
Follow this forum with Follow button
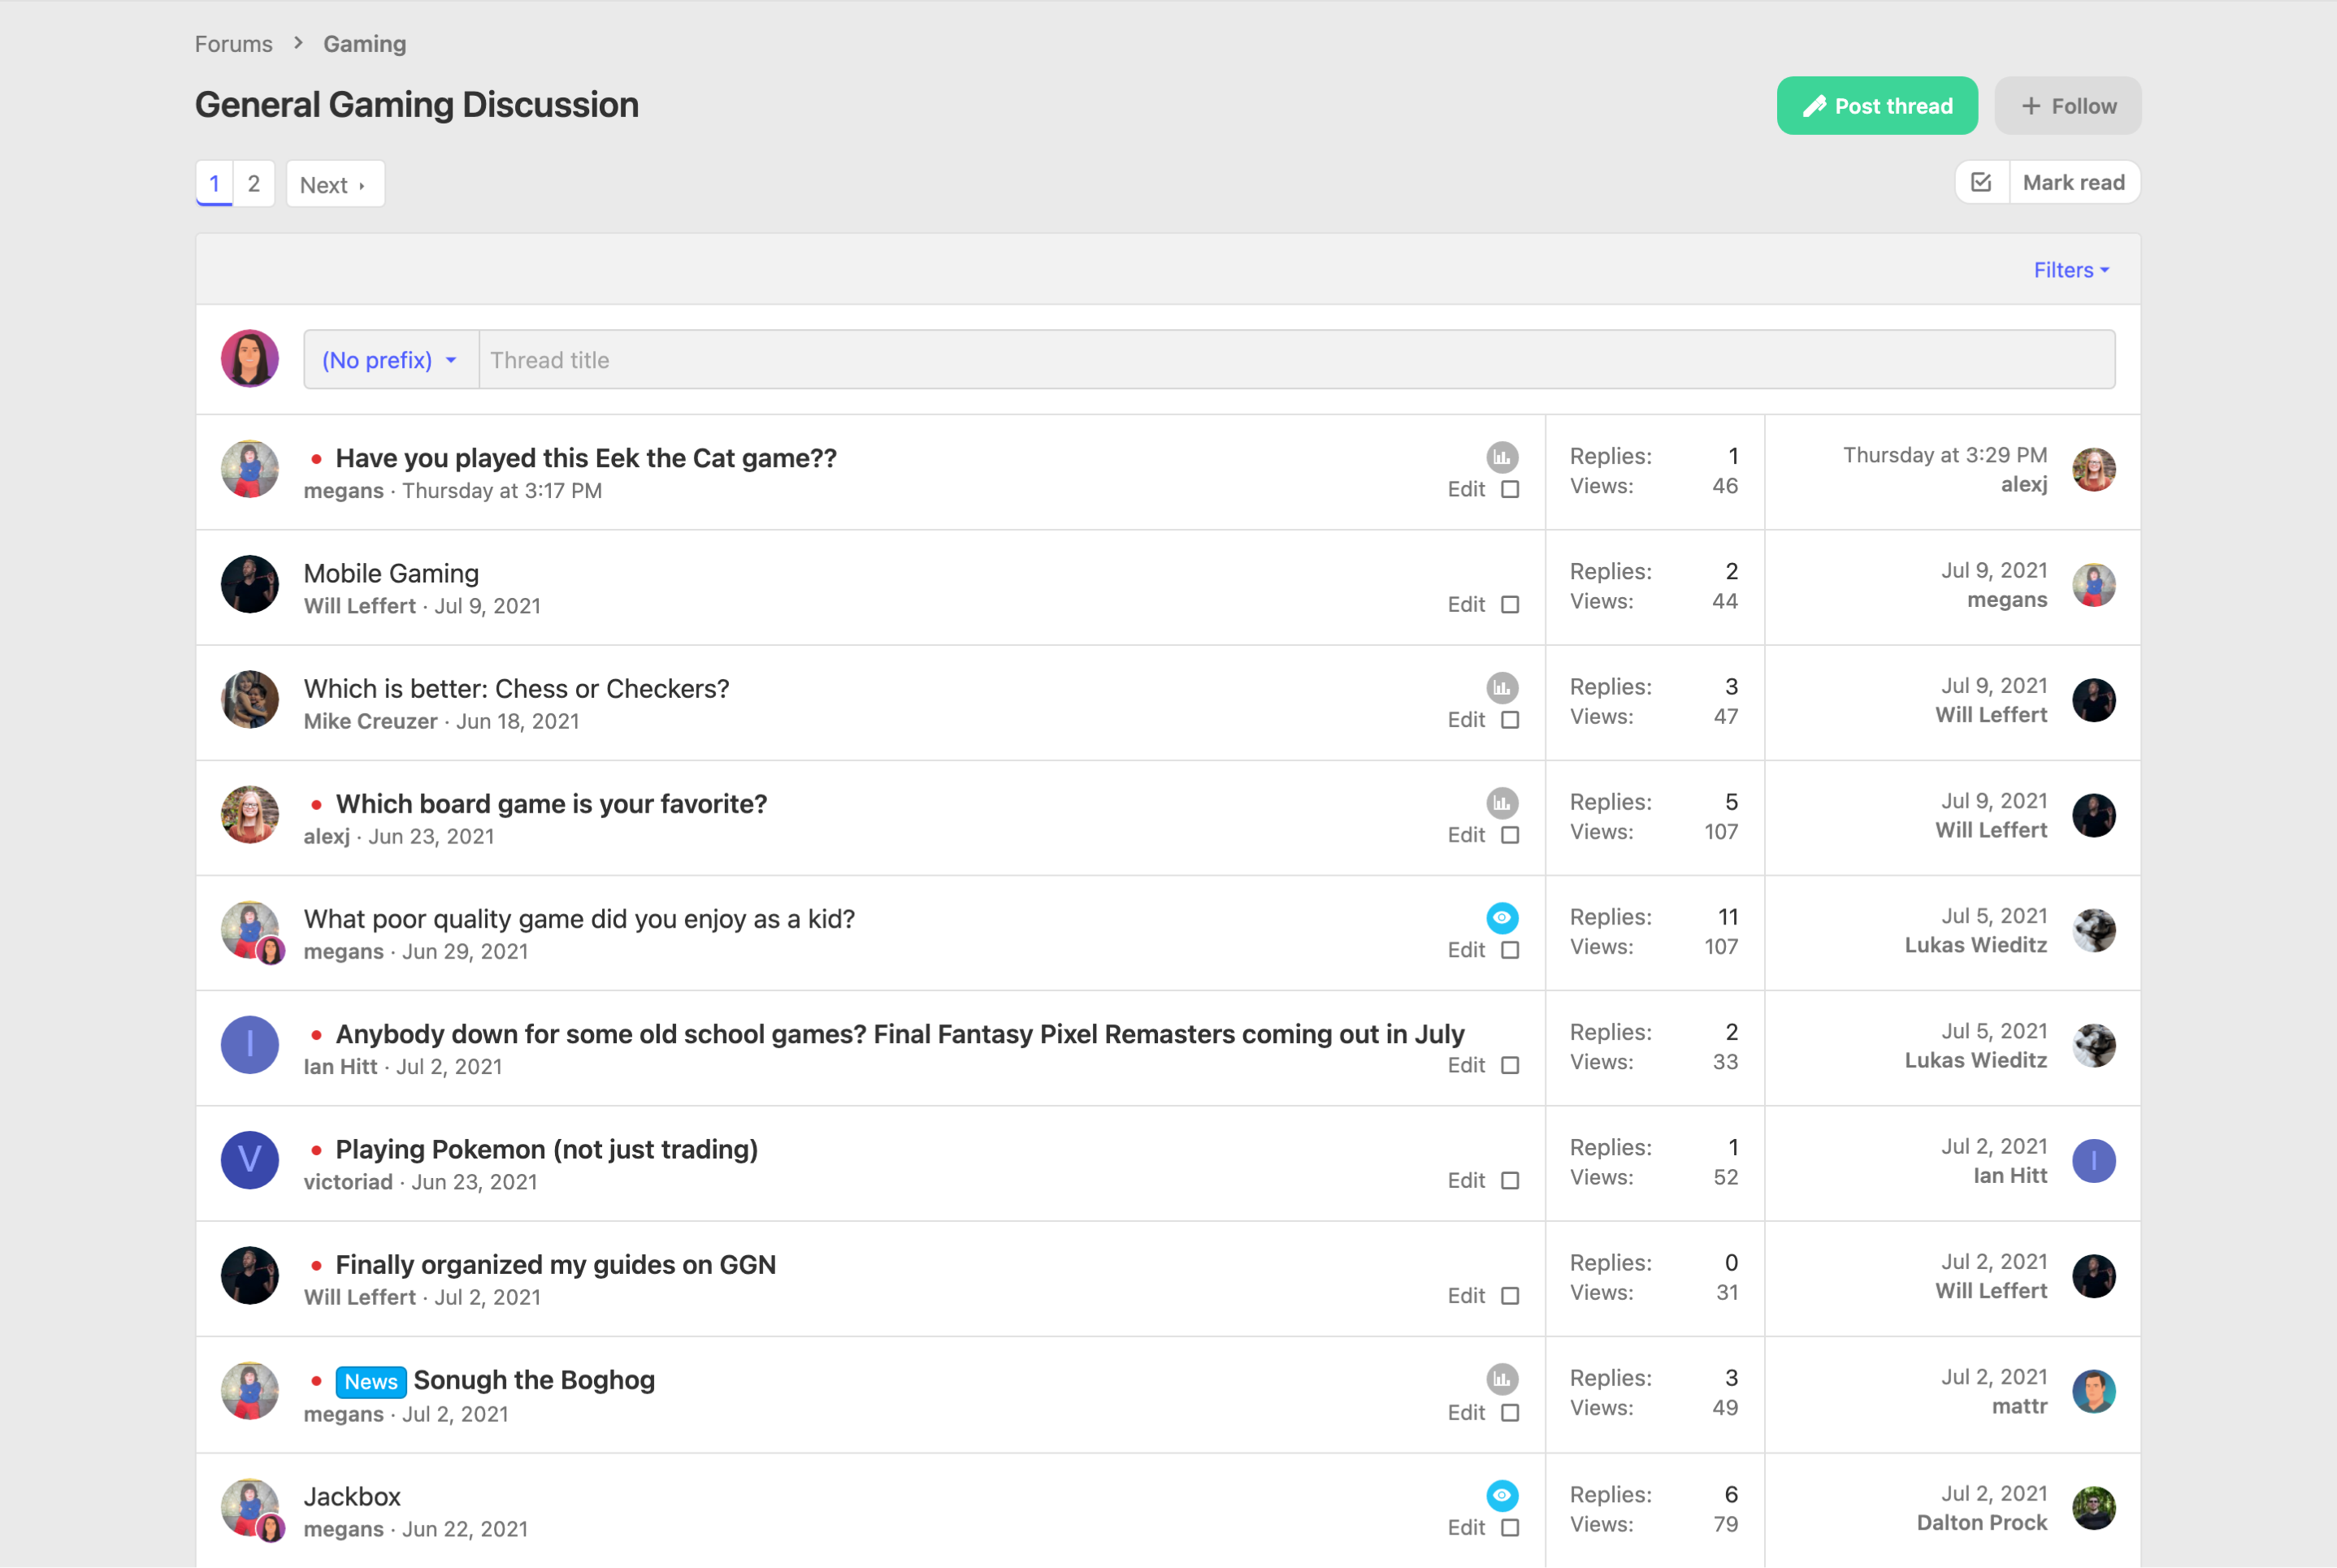[2067, 106]
